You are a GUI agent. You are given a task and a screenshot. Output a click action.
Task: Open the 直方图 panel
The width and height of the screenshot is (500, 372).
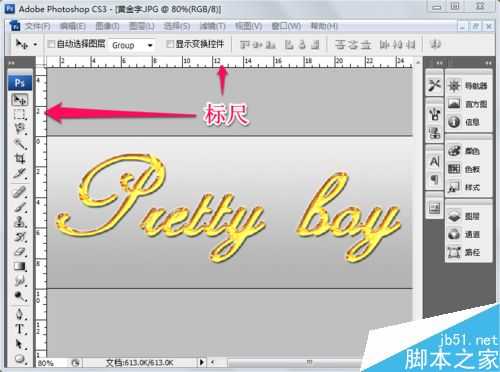tap(468, 104)
